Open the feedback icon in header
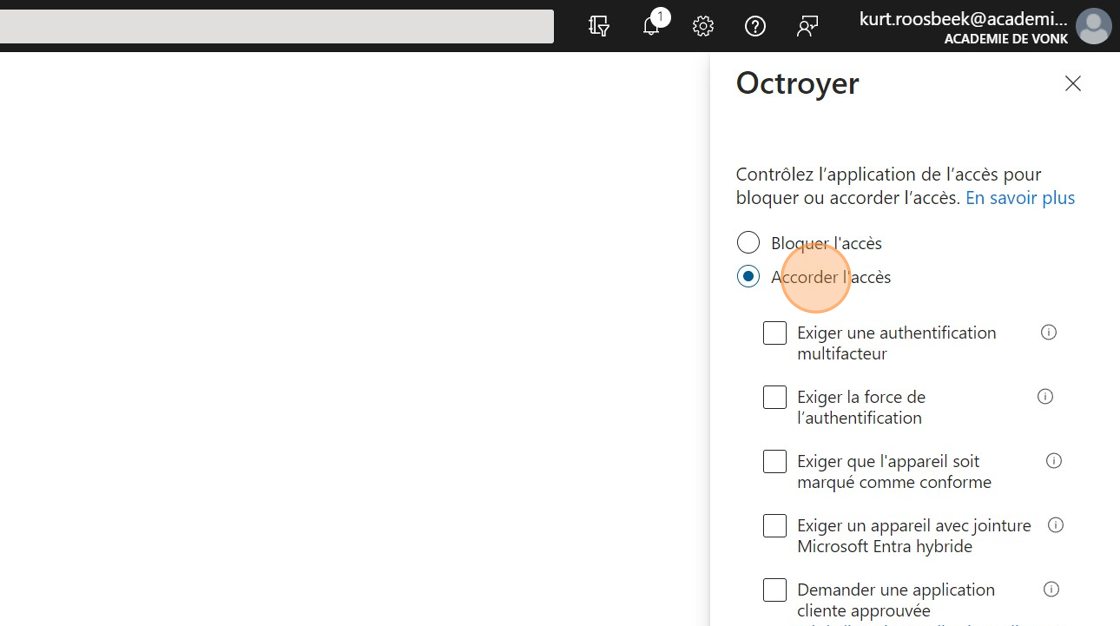This screenshot has height=626, width=1120. [807, 26]
